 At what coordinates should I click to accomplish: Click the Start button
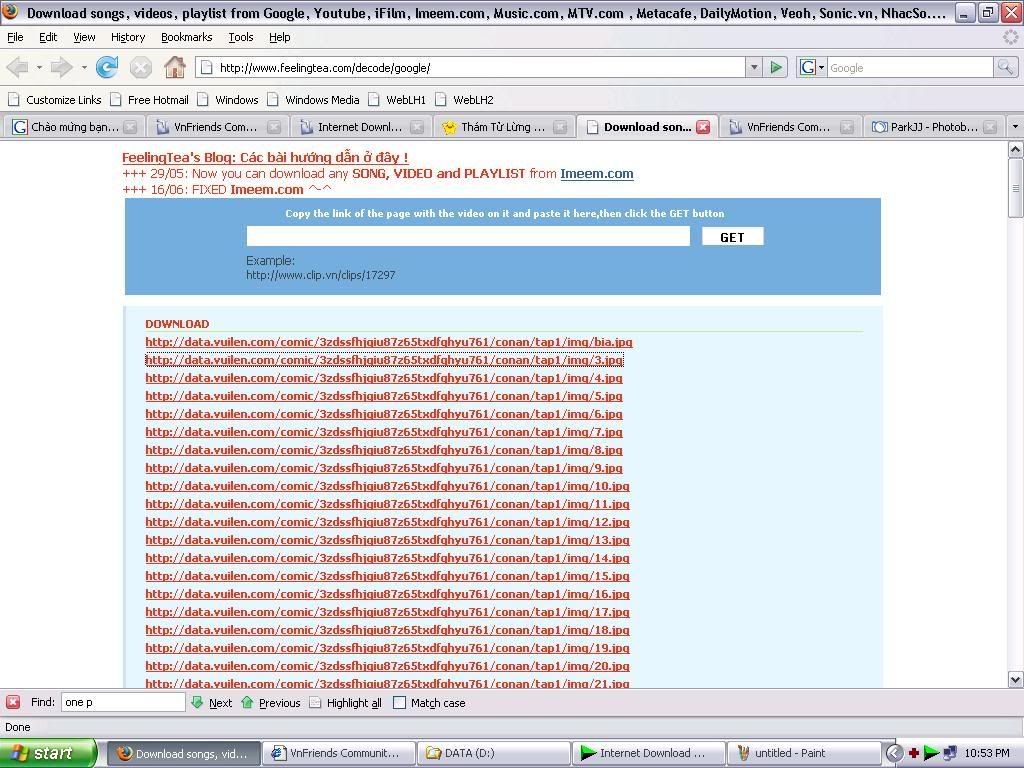coord(48,753)
